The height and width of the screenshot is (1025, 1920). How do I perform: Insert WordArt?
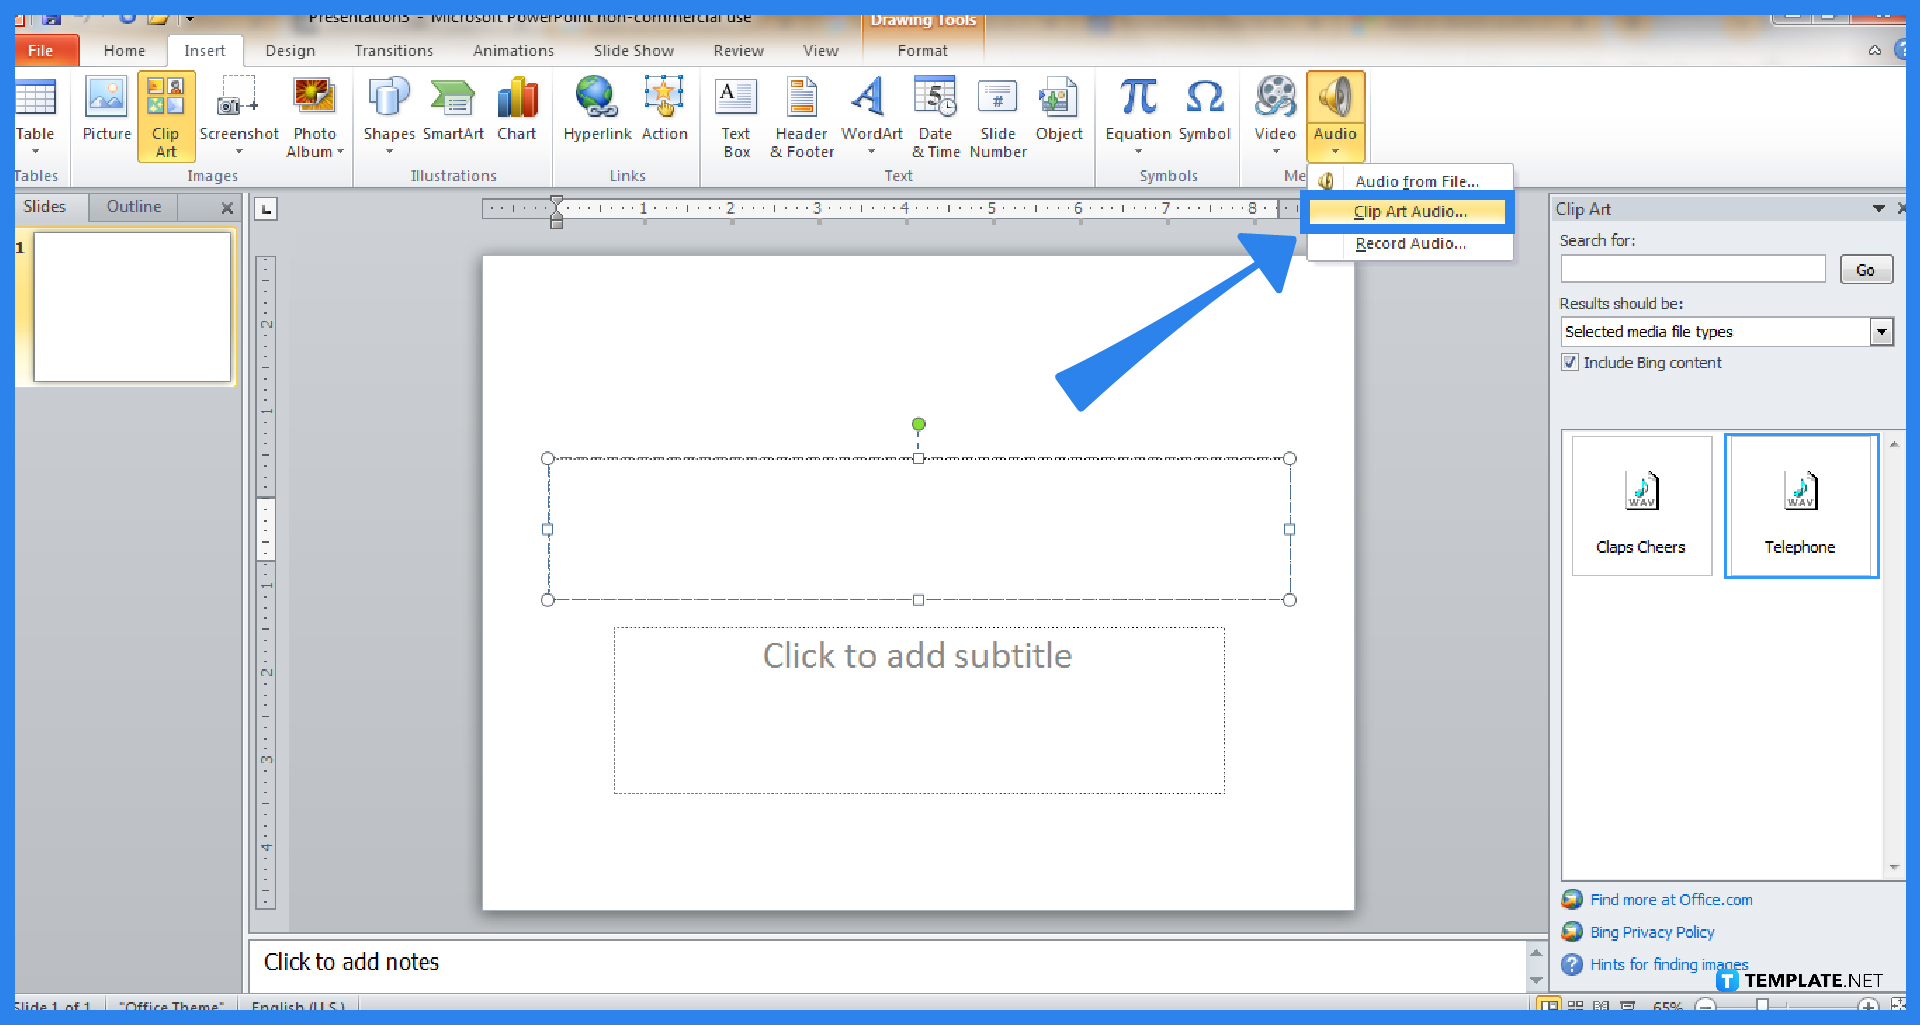coord(868,112)
